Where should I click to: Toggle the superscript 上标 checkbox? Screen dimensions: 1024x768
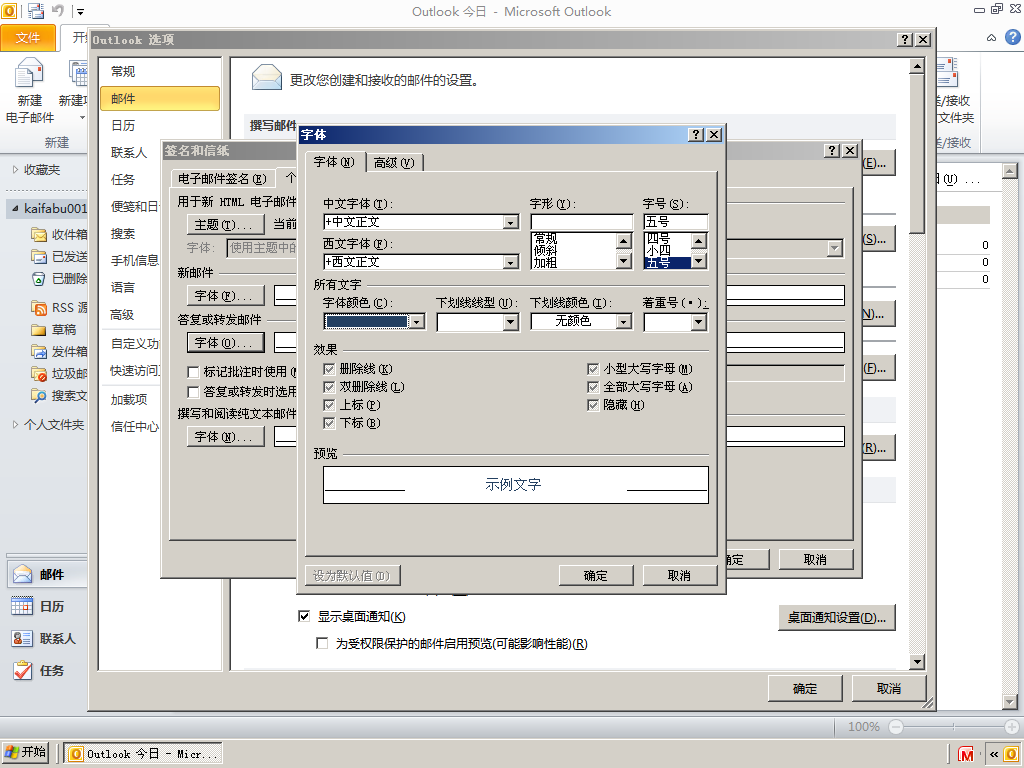pos(329,405)
